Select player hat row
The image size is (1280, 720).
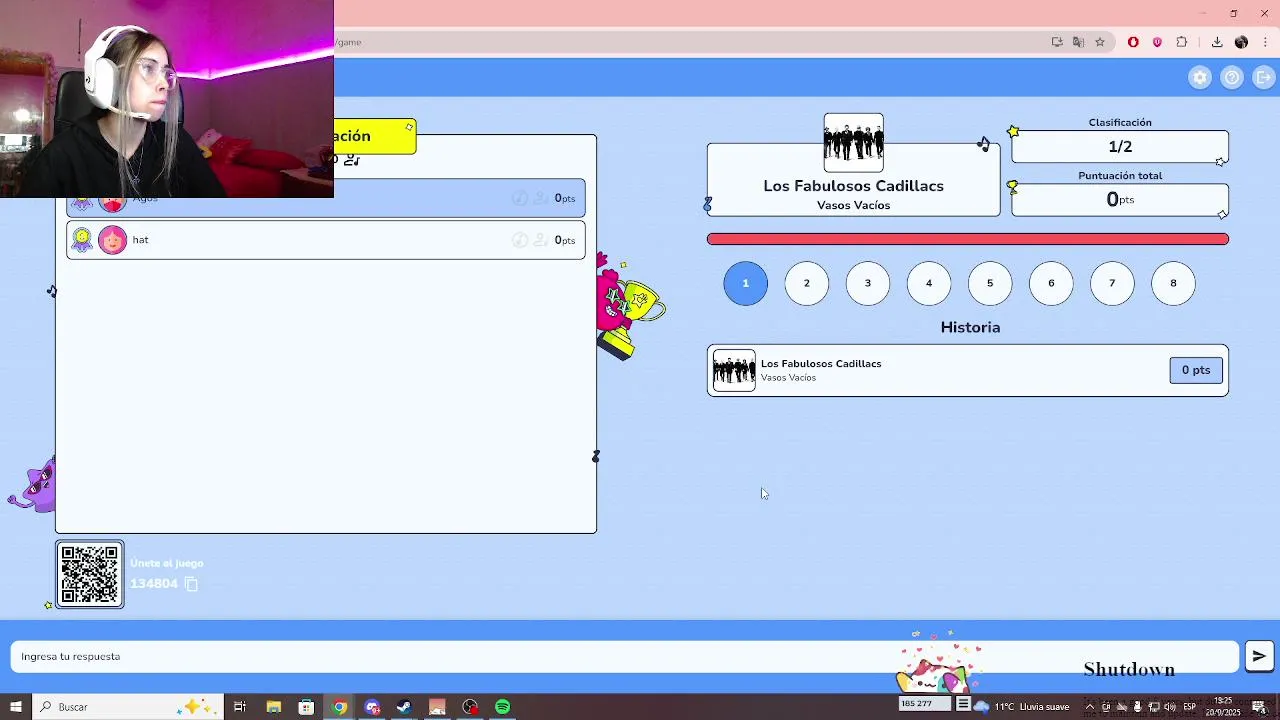pos(326,240)
